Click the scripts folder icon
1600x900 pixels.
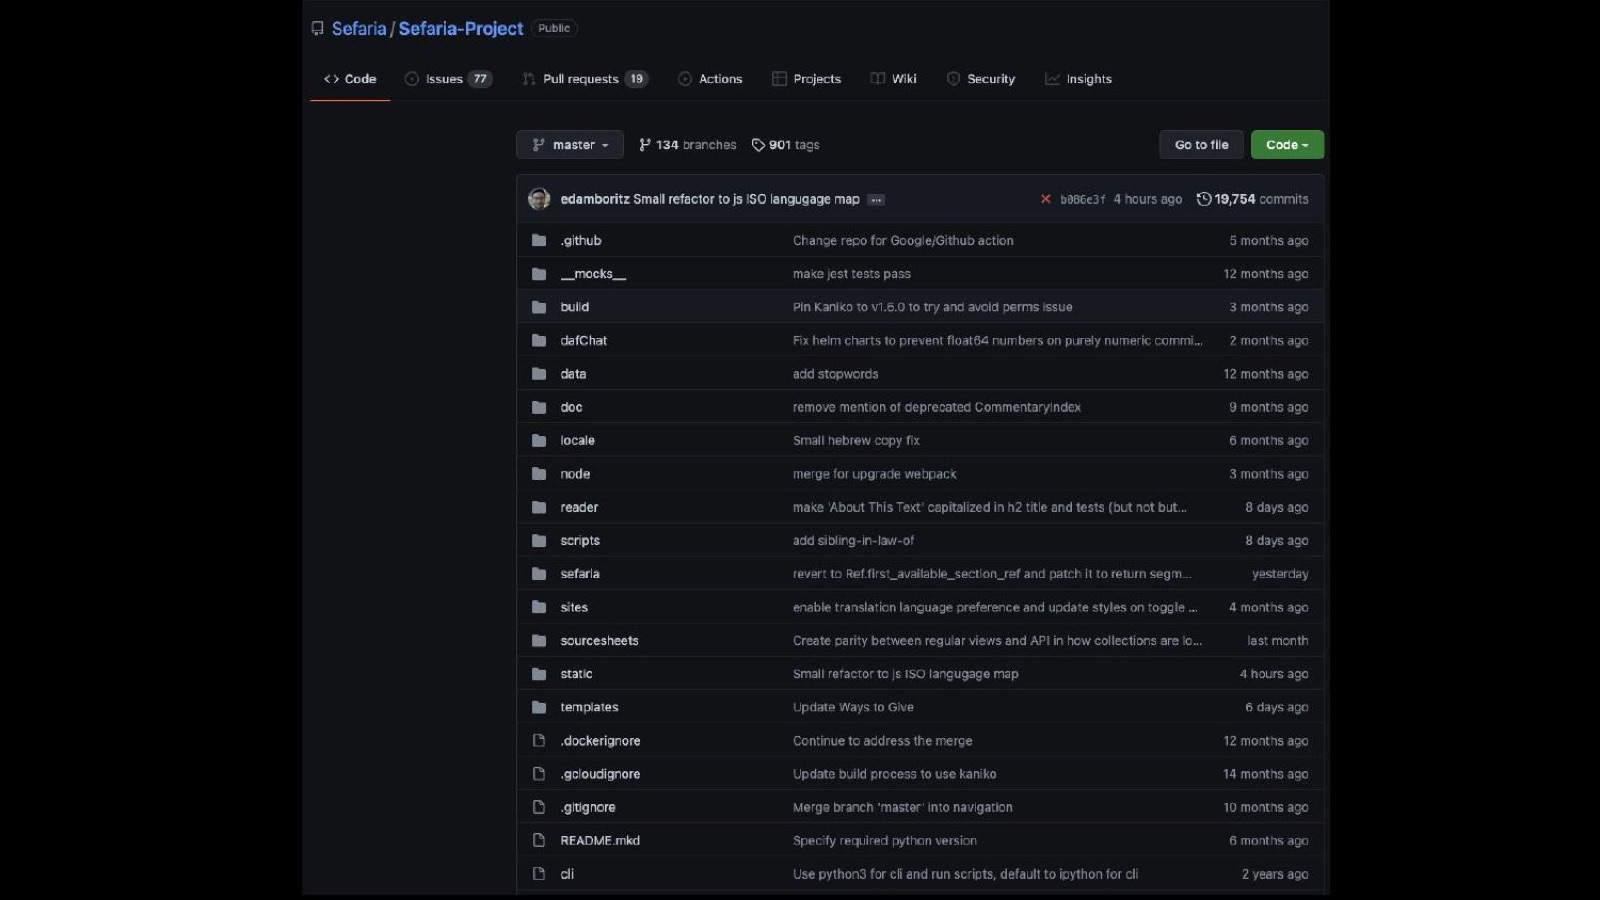pos(539,540)
